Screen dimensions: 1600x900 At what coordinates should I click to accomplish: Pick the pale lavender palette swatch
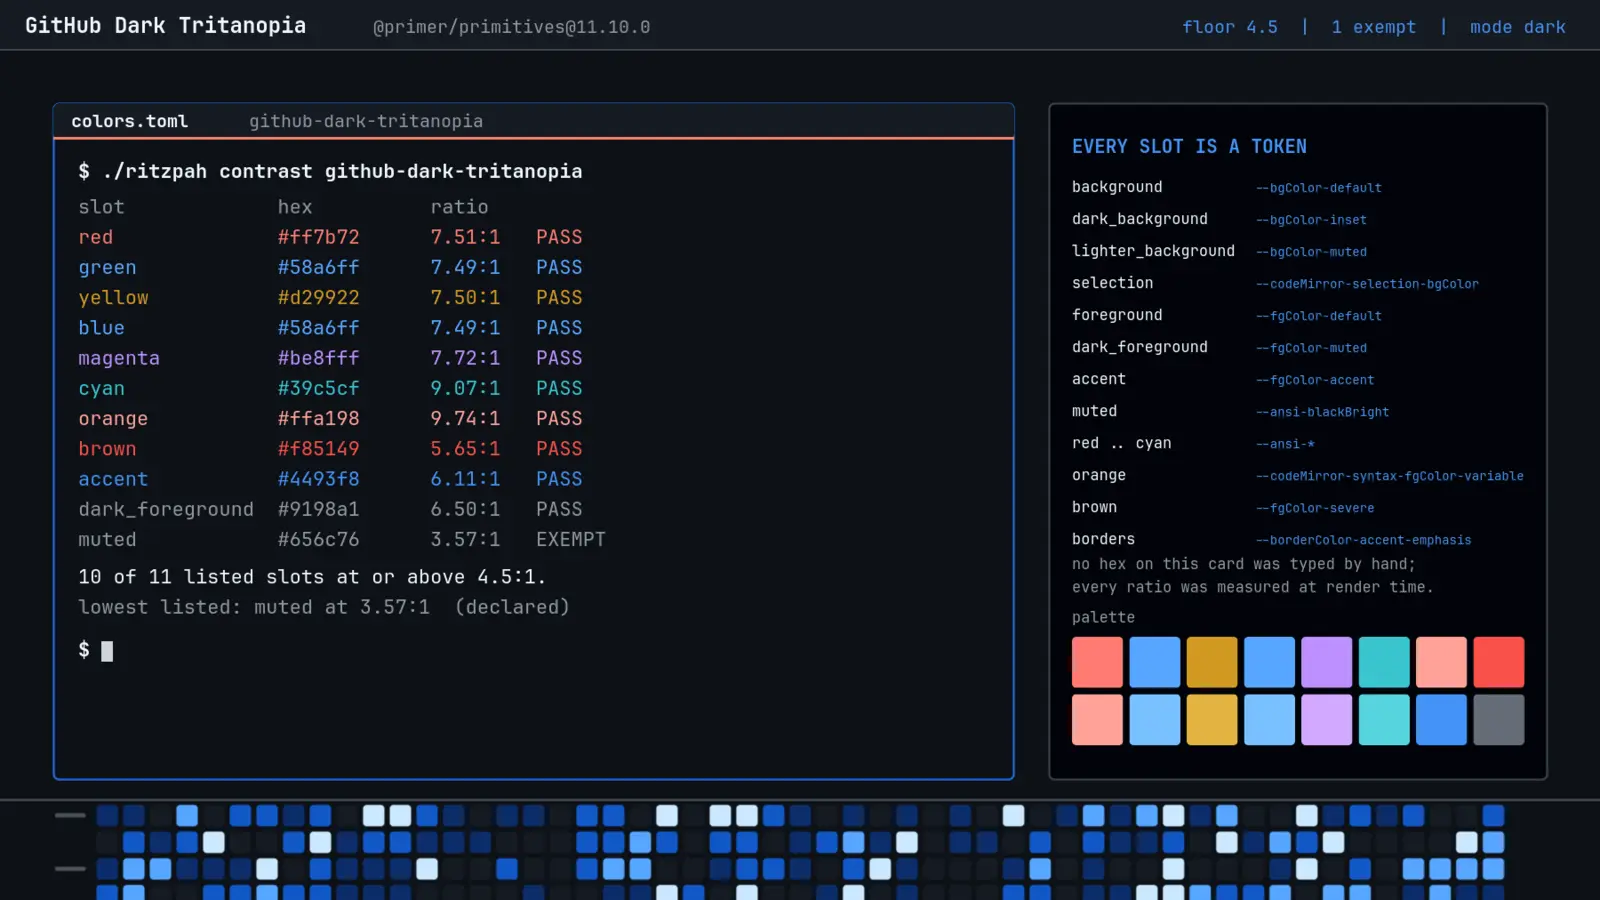point(1326,720)
